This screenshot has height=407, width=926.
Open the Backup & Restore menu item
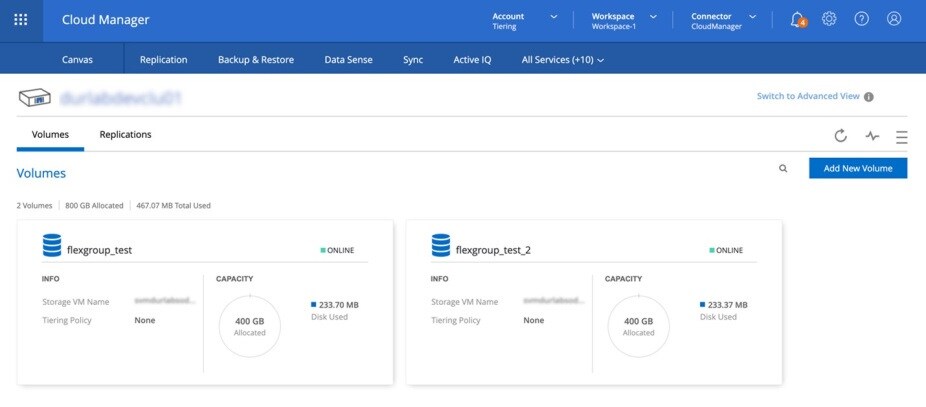256,60
